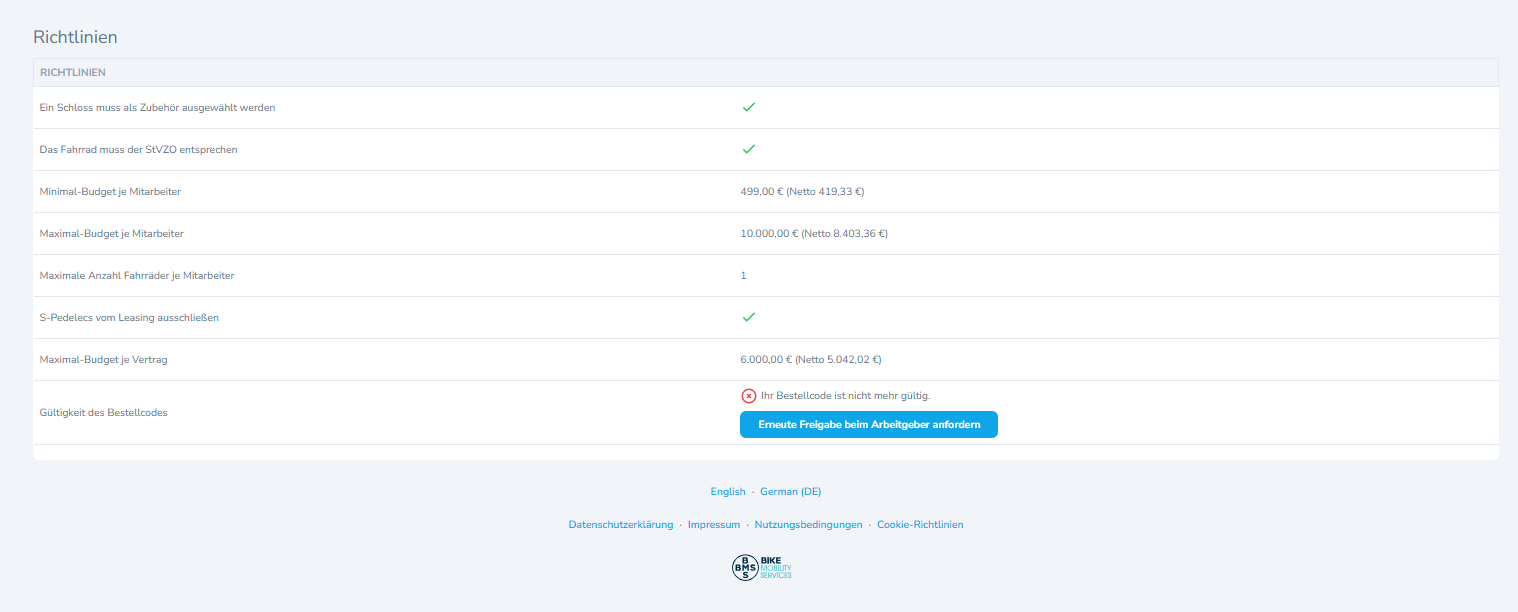The height and width of the screenshot is (612, 1518).
Task: Click the red X invalid order code icon
Action: 748,396
